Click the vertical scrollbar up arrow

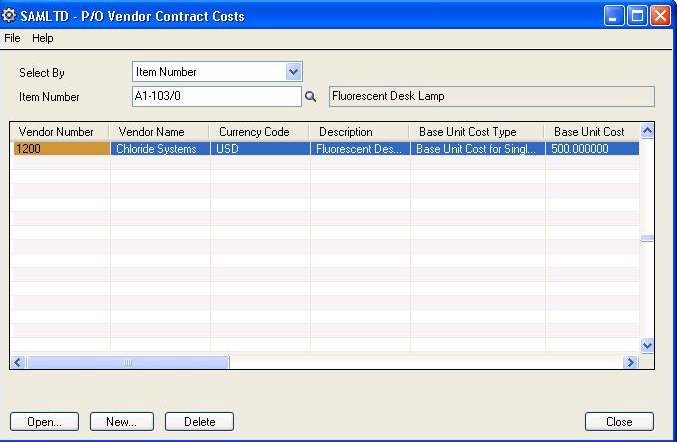[x=647, y=131]
